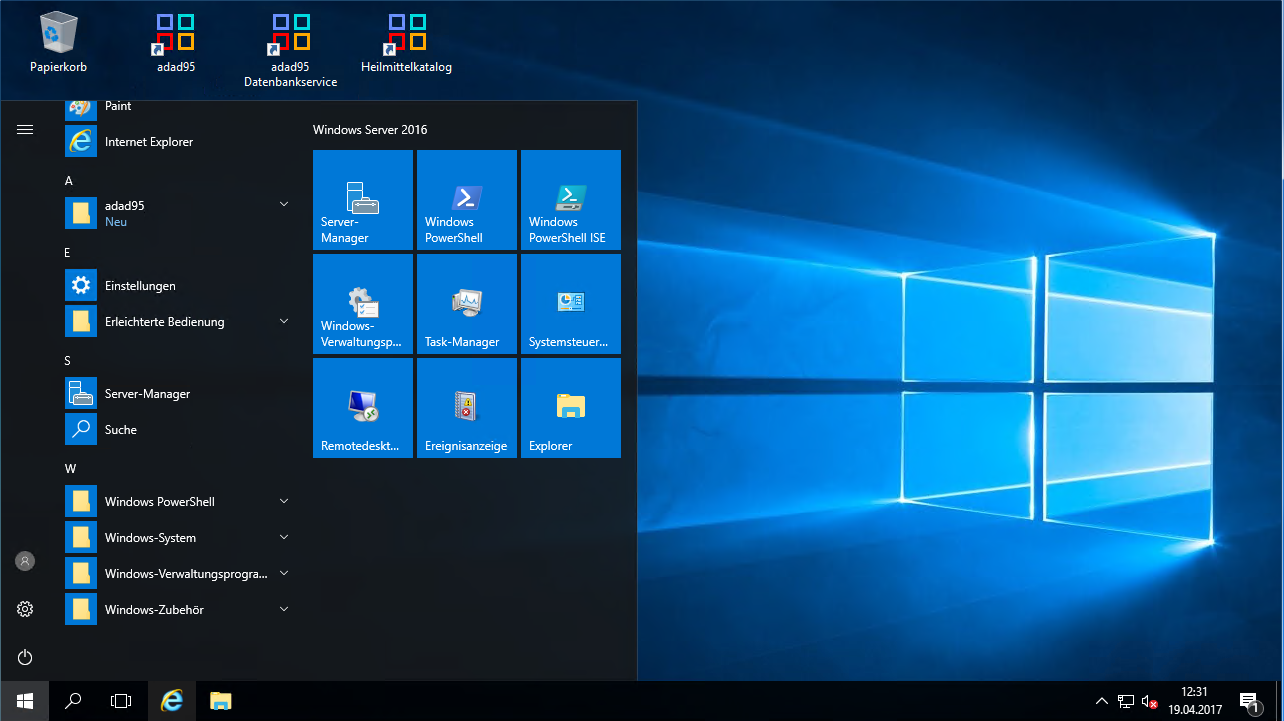
Task: Launch the Windows PowerShell tile
Action: [467, 200]
